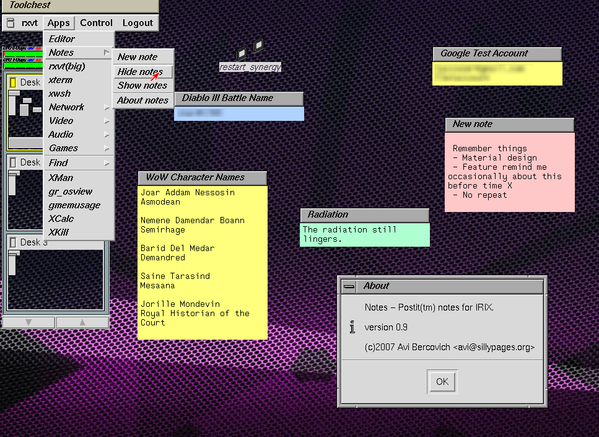The width and height of the screenshot is (599, 437).
Task: Launch gmemusage from the Apps menu
Action: tap(79, 206)
